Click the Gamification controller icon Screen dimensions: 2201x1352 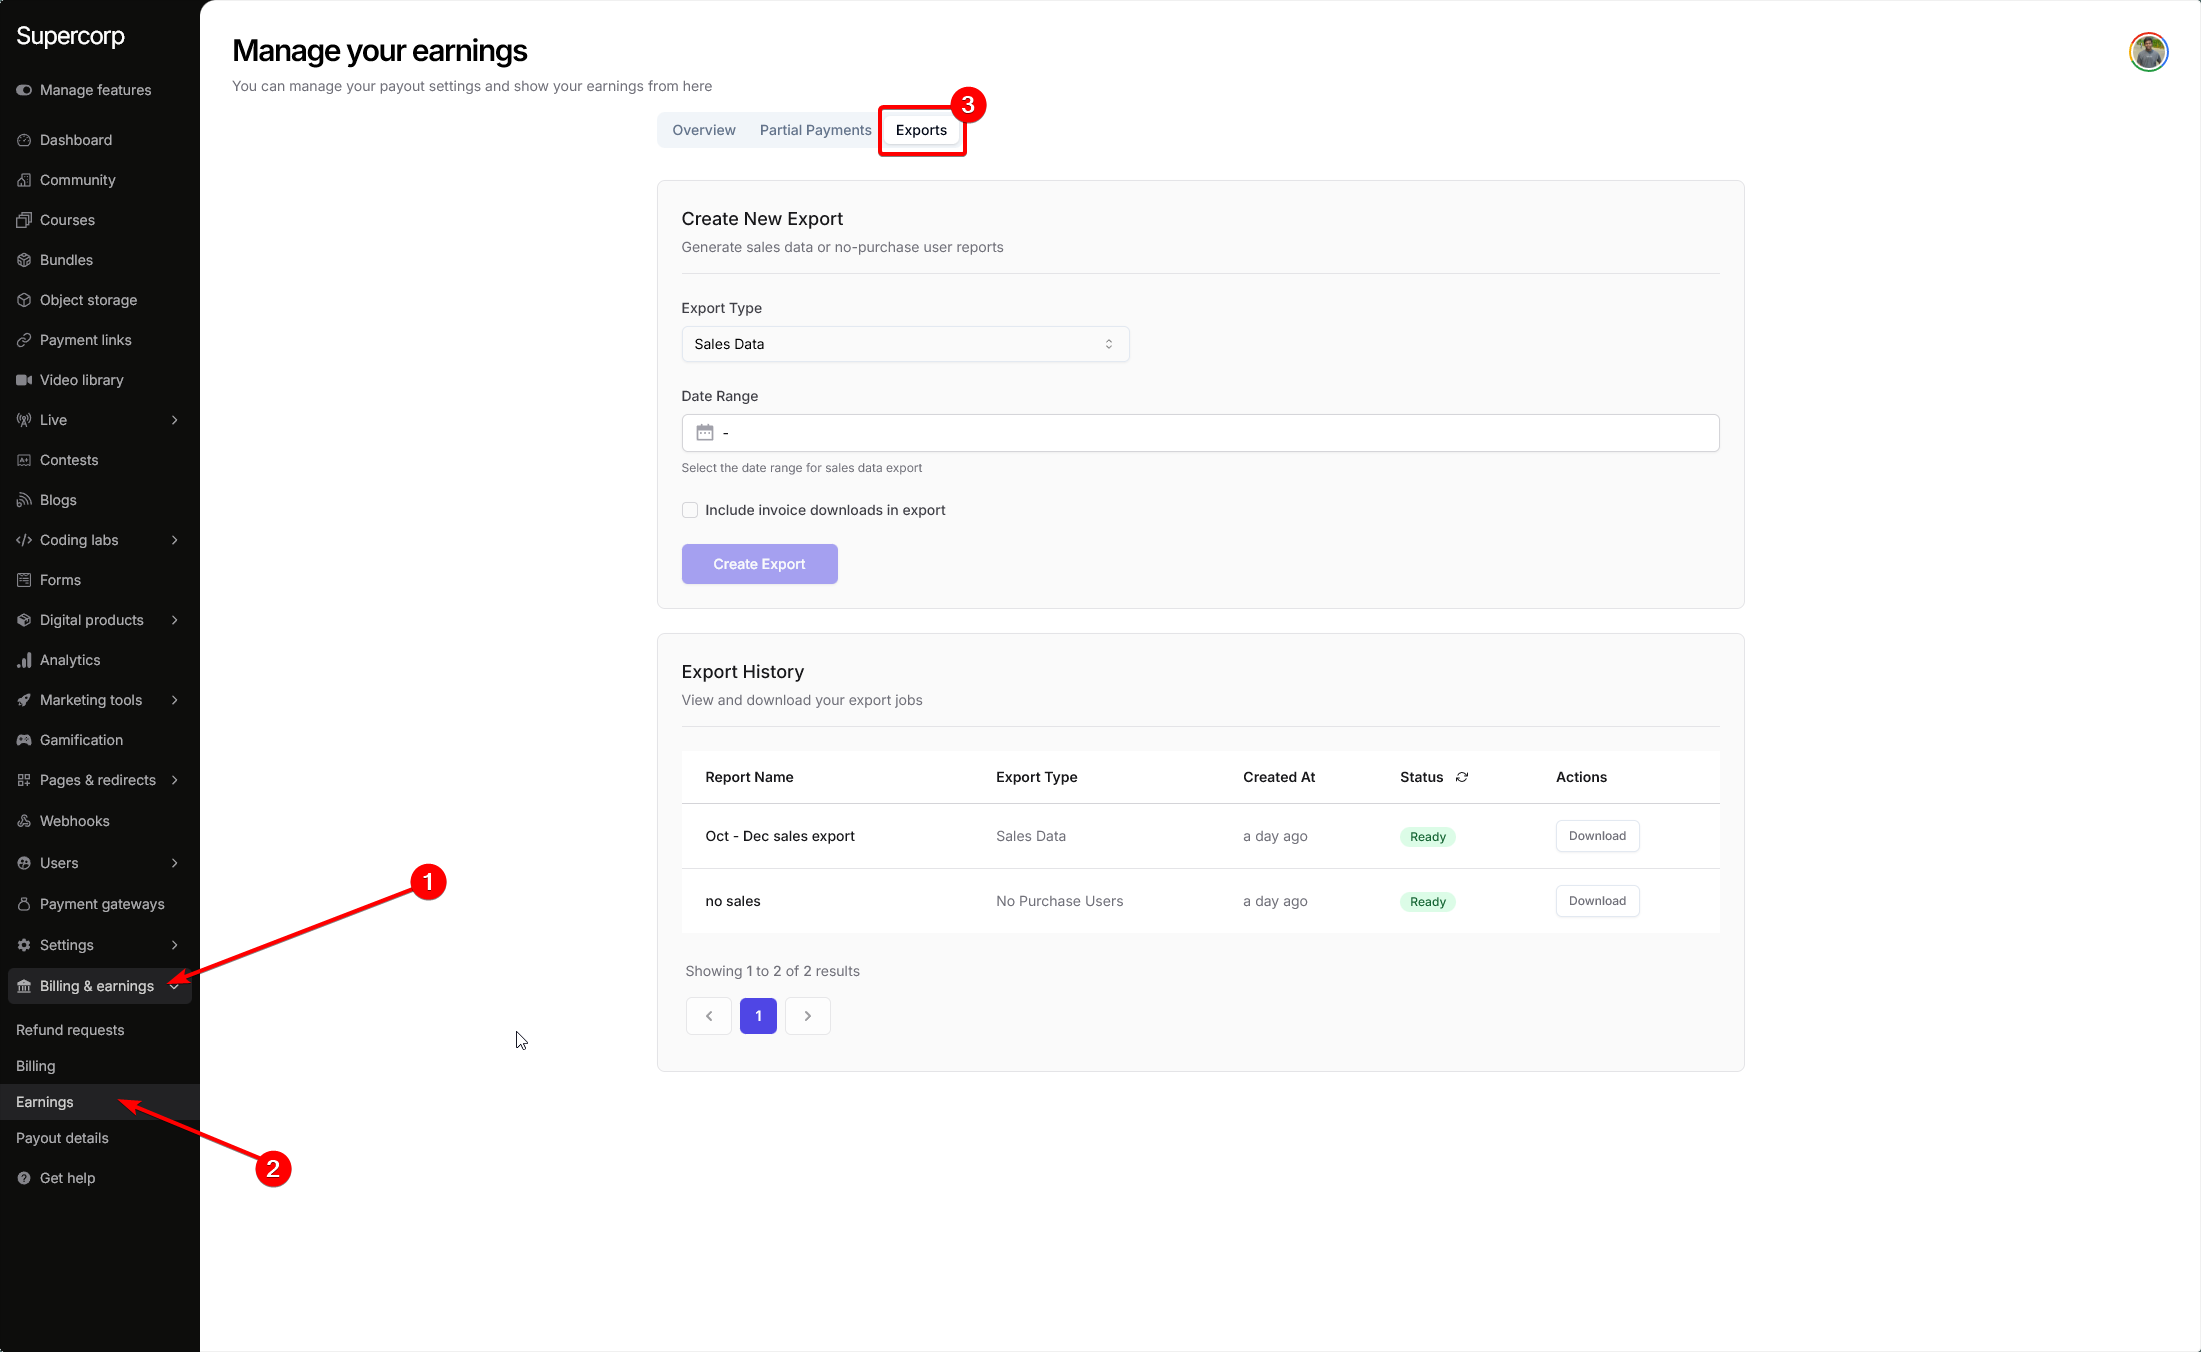tap(24, 740)
